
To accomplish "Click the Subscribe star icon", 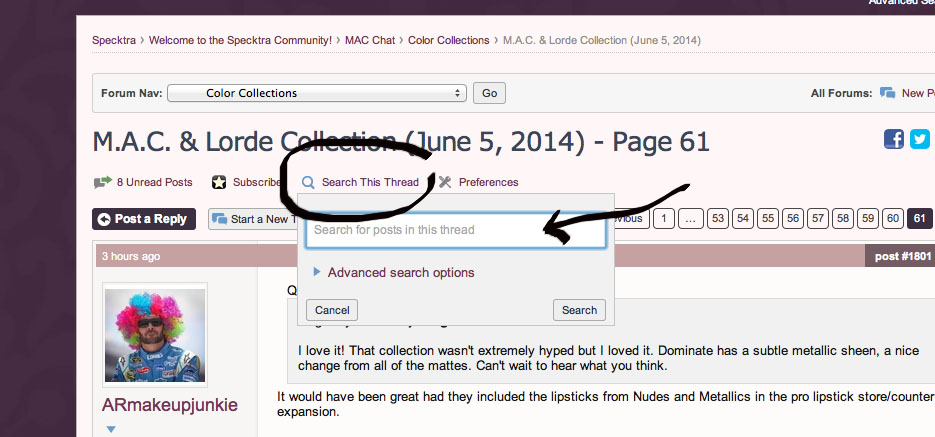I will 219,182.
